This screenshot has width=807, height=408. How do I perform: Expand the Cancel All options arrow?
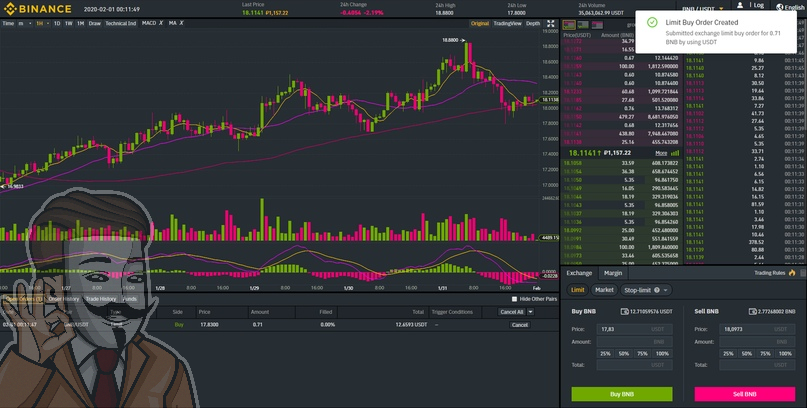pos(530,312)
